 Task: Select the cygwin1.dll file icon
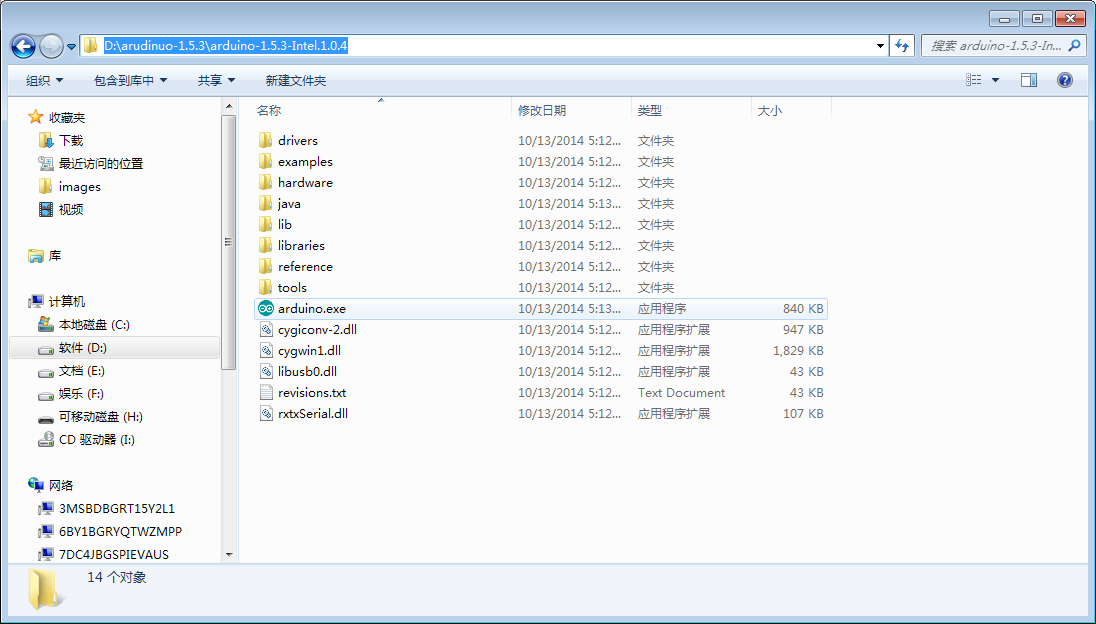(266, 350)
